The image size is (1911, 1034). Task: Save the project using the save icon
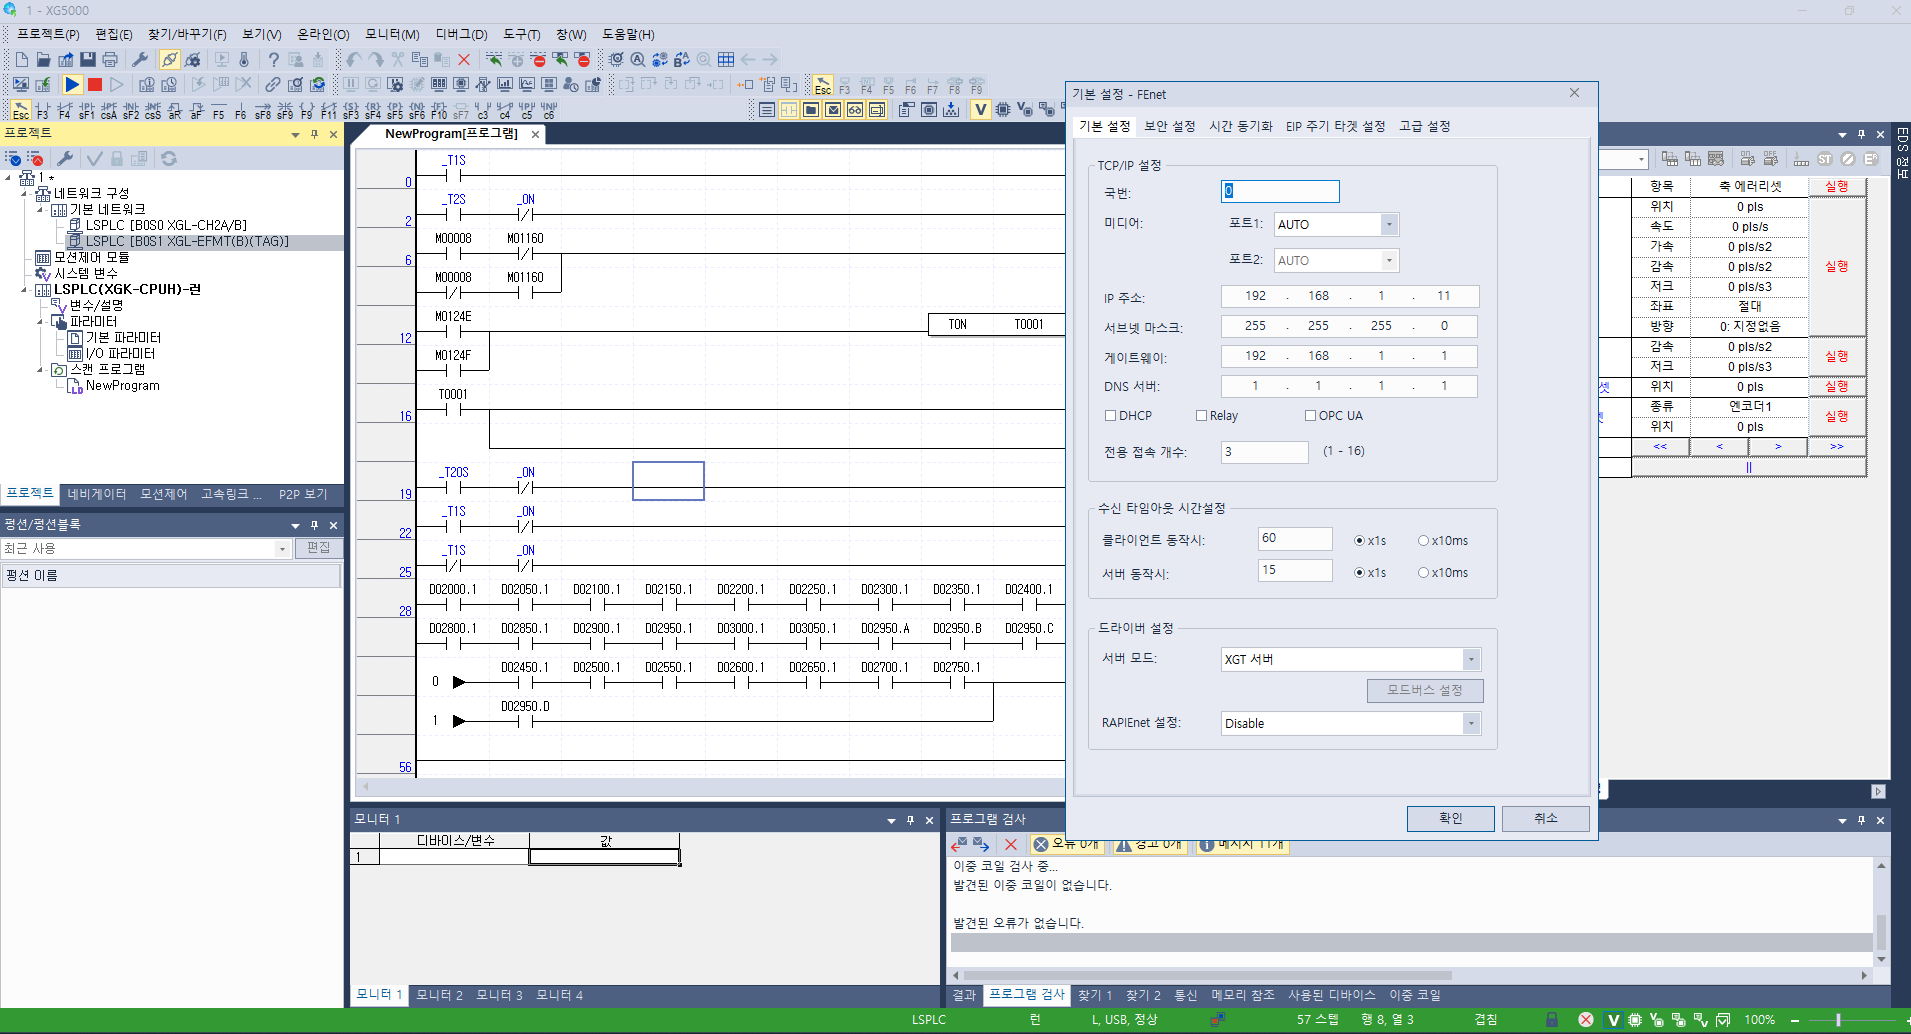88,59
